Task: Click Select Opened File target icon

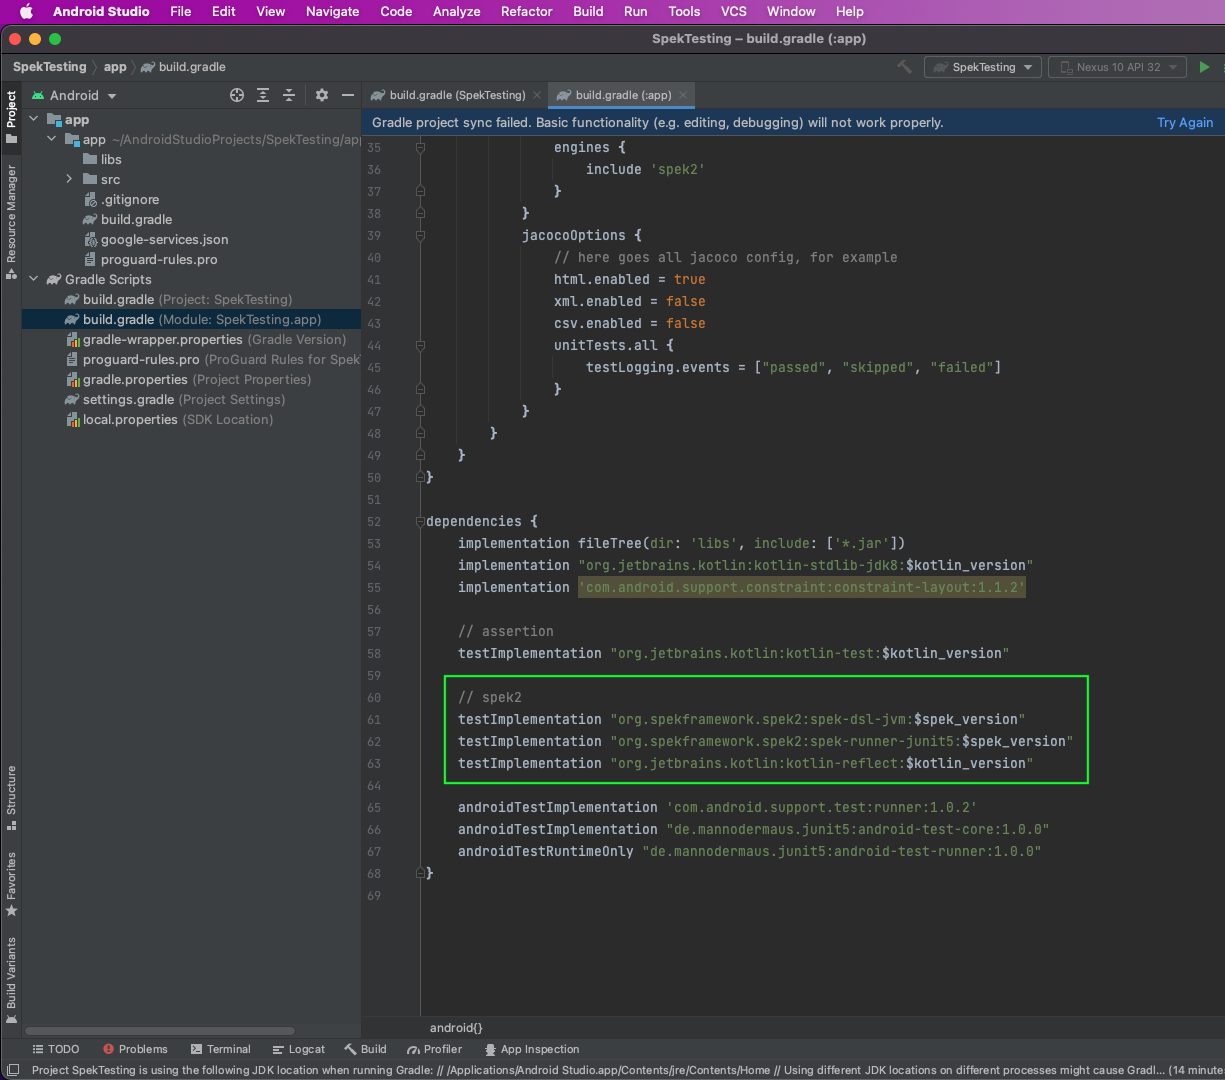Action: click(x=237, y=95)
